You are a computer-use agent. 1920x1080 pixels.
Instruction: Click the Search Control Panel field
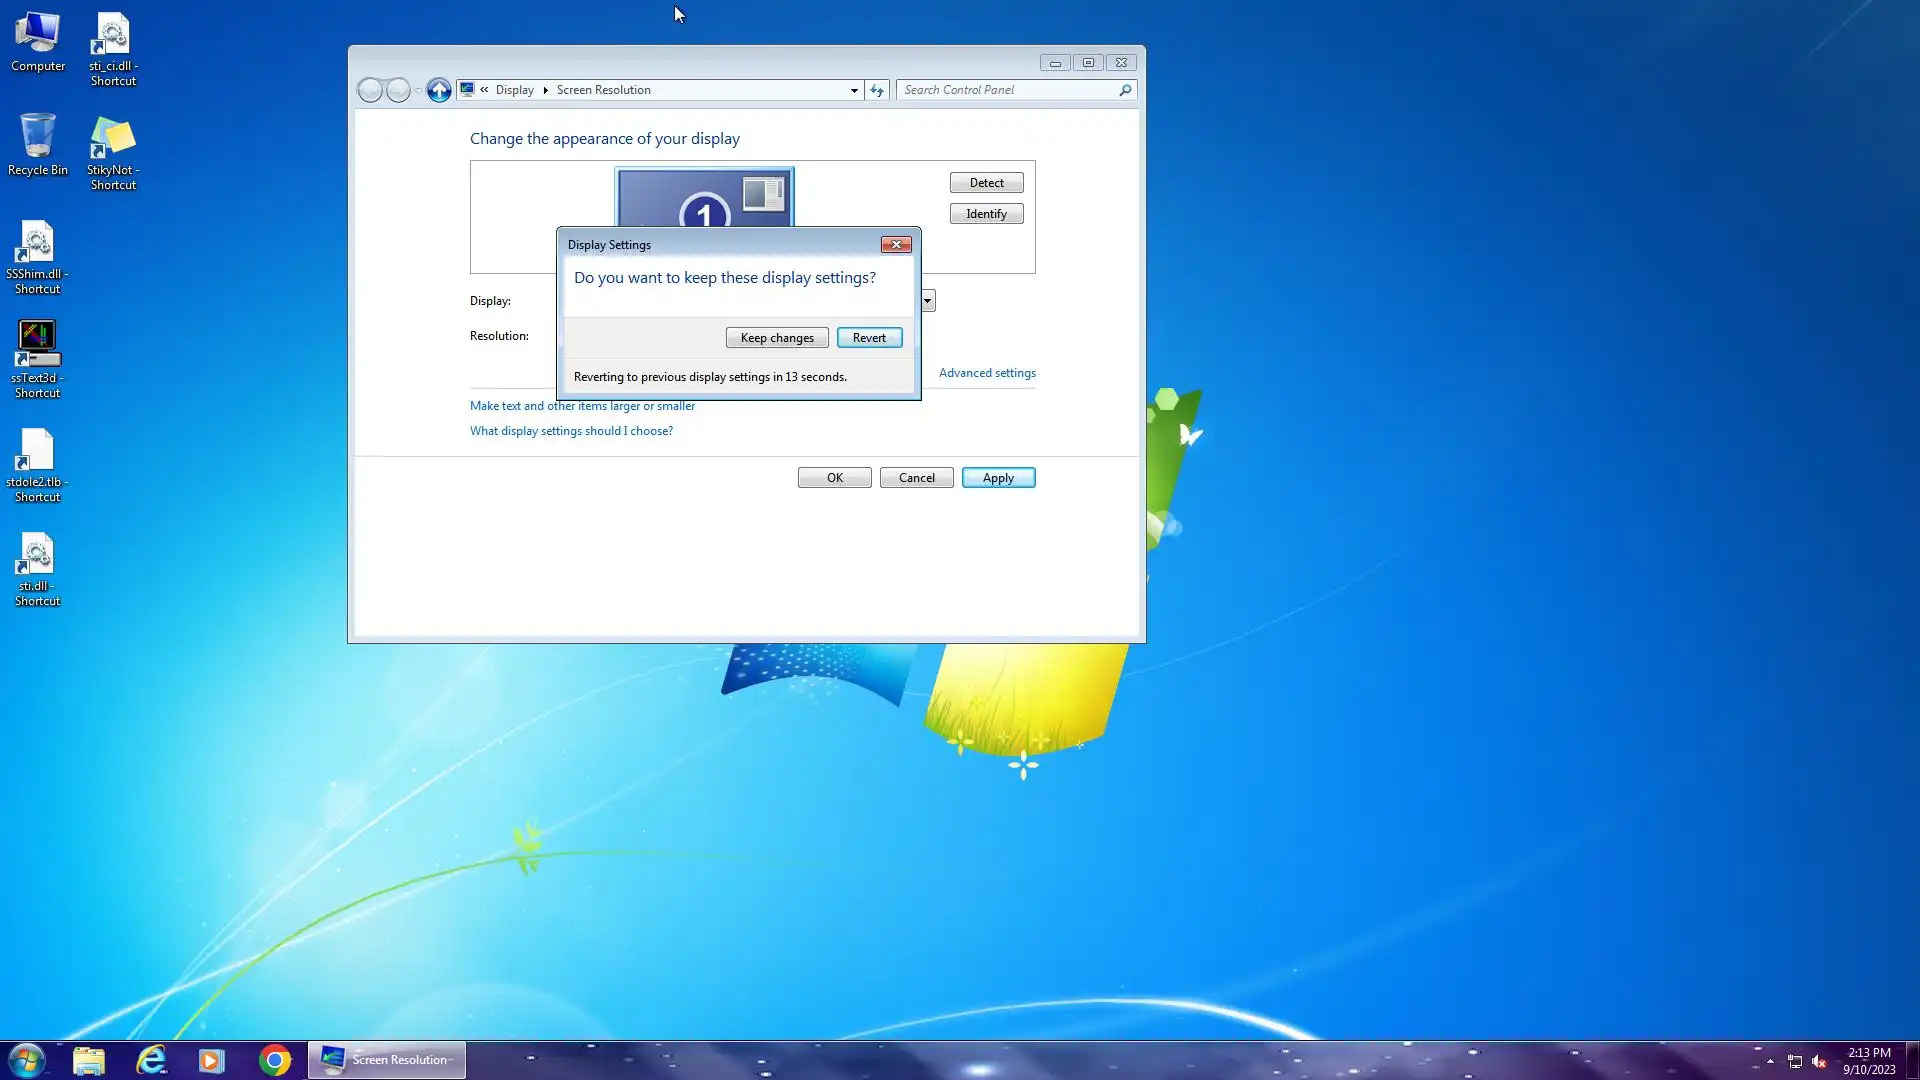(x=1008, y=90)
